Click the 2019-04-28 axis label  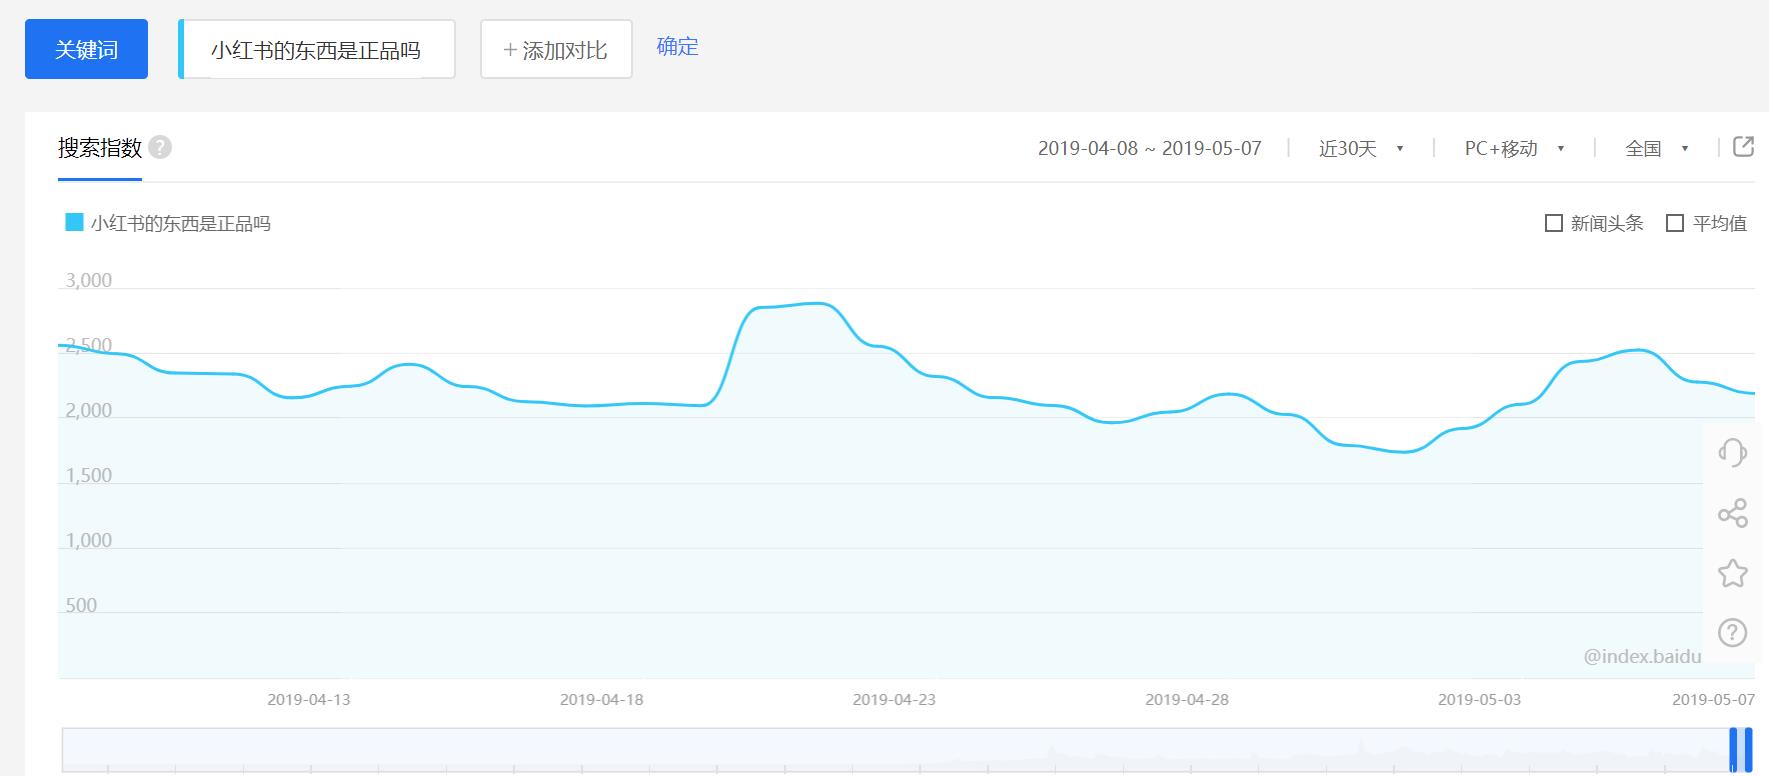point(1187,699)
